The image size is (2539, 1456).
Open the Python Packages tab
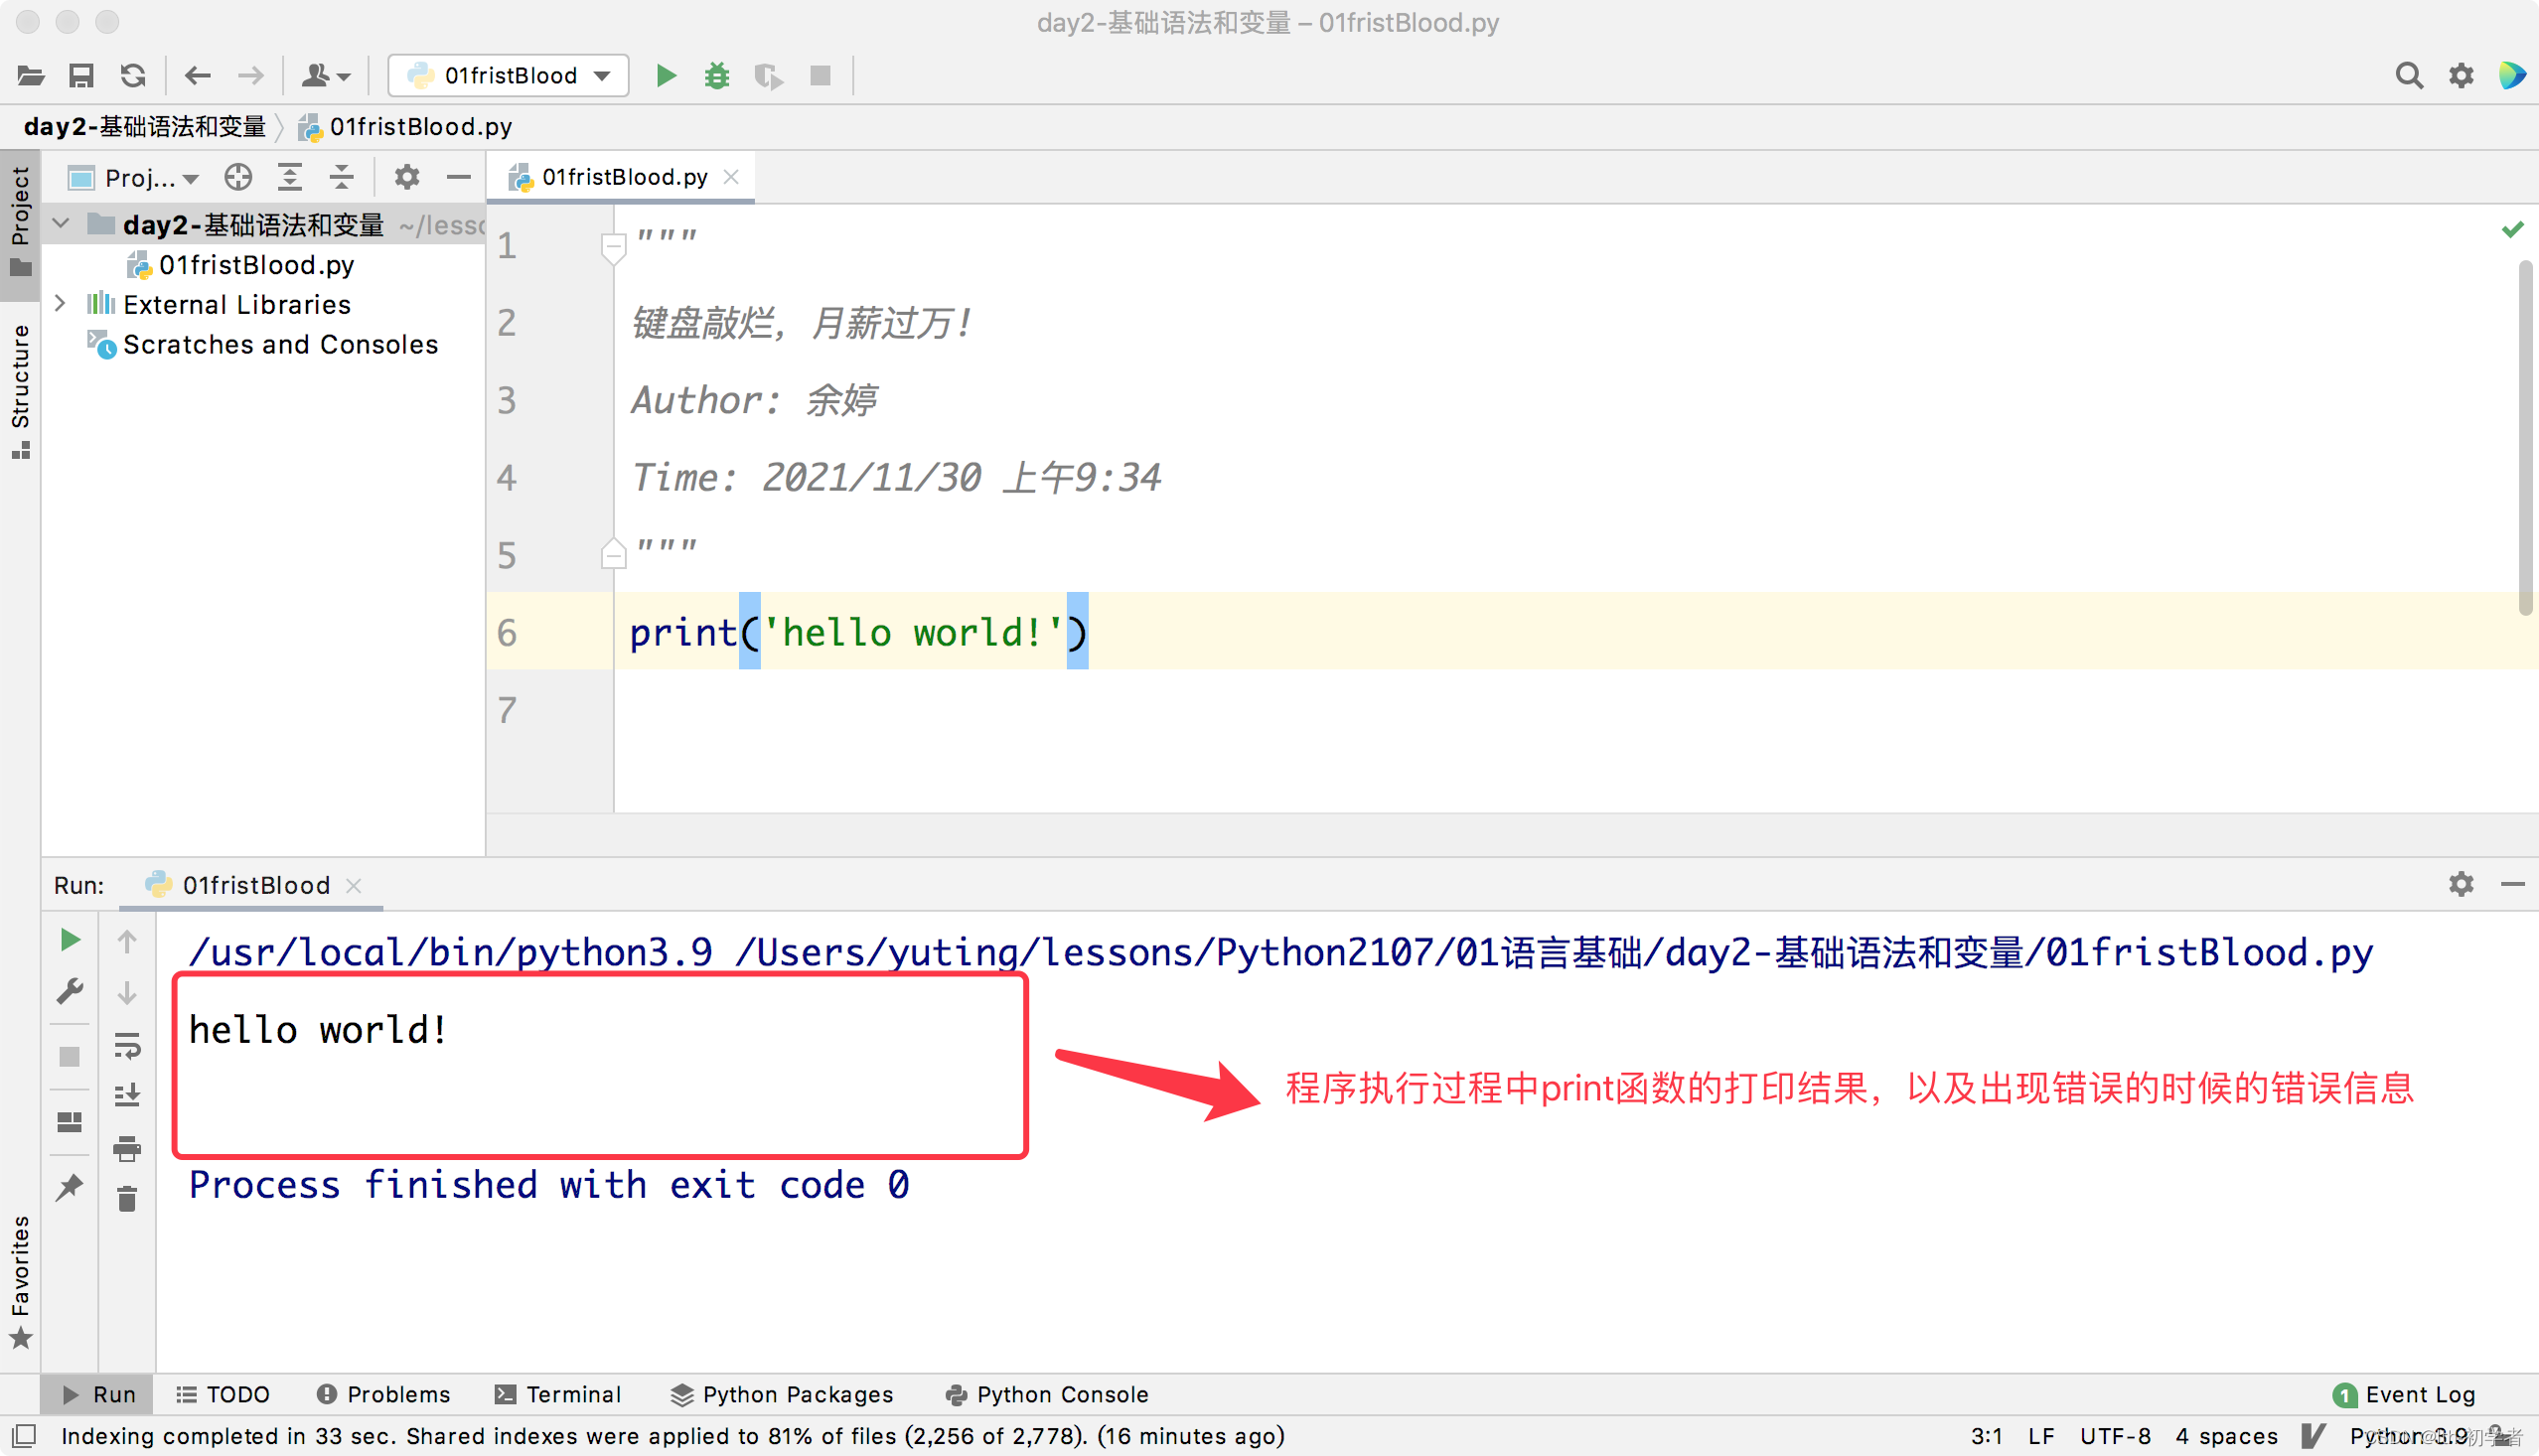click(x=782, y=1394)
